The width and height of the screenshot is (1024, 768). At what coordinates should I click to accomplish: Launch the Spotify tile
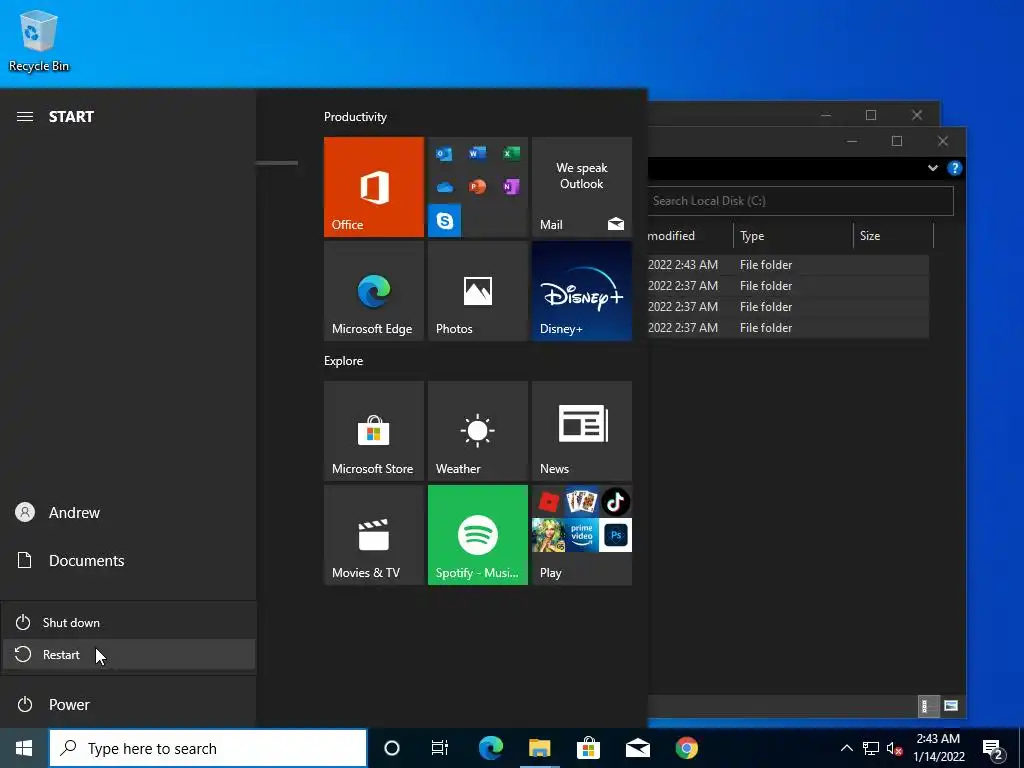click(477, 535)
